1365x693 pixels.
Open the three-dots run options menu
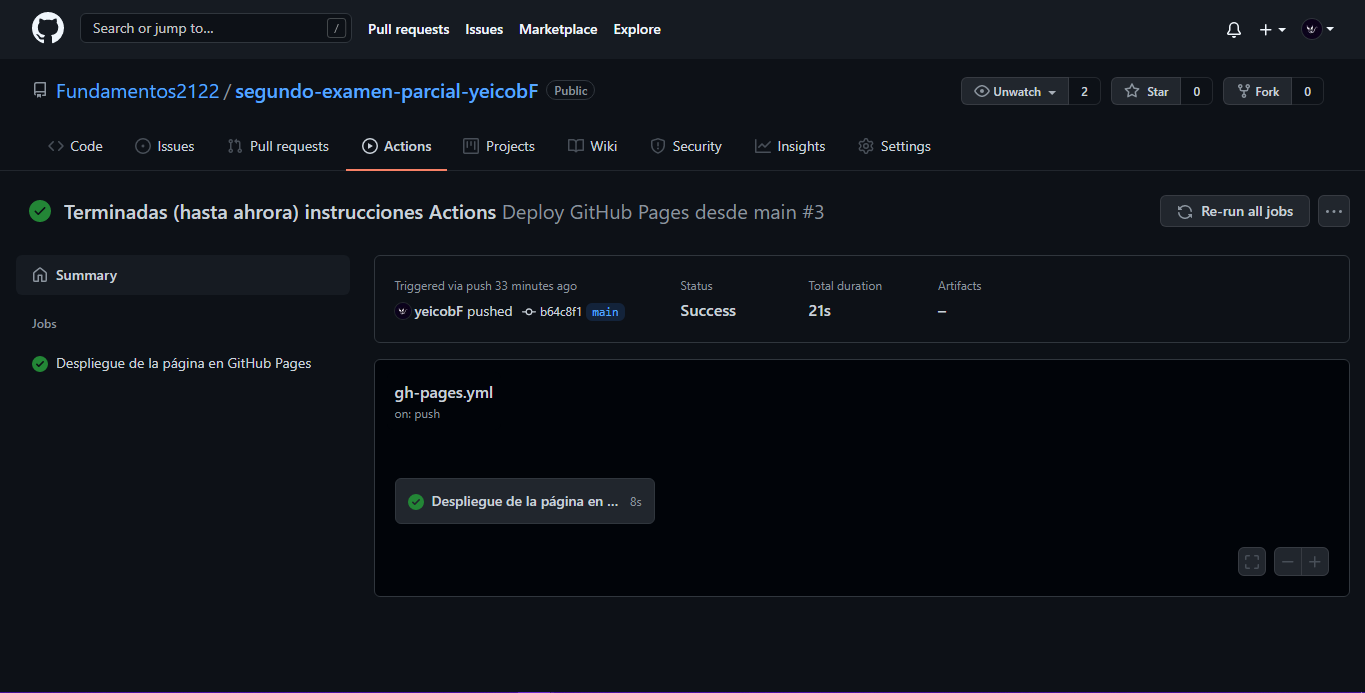click(x=1334, y=211)
